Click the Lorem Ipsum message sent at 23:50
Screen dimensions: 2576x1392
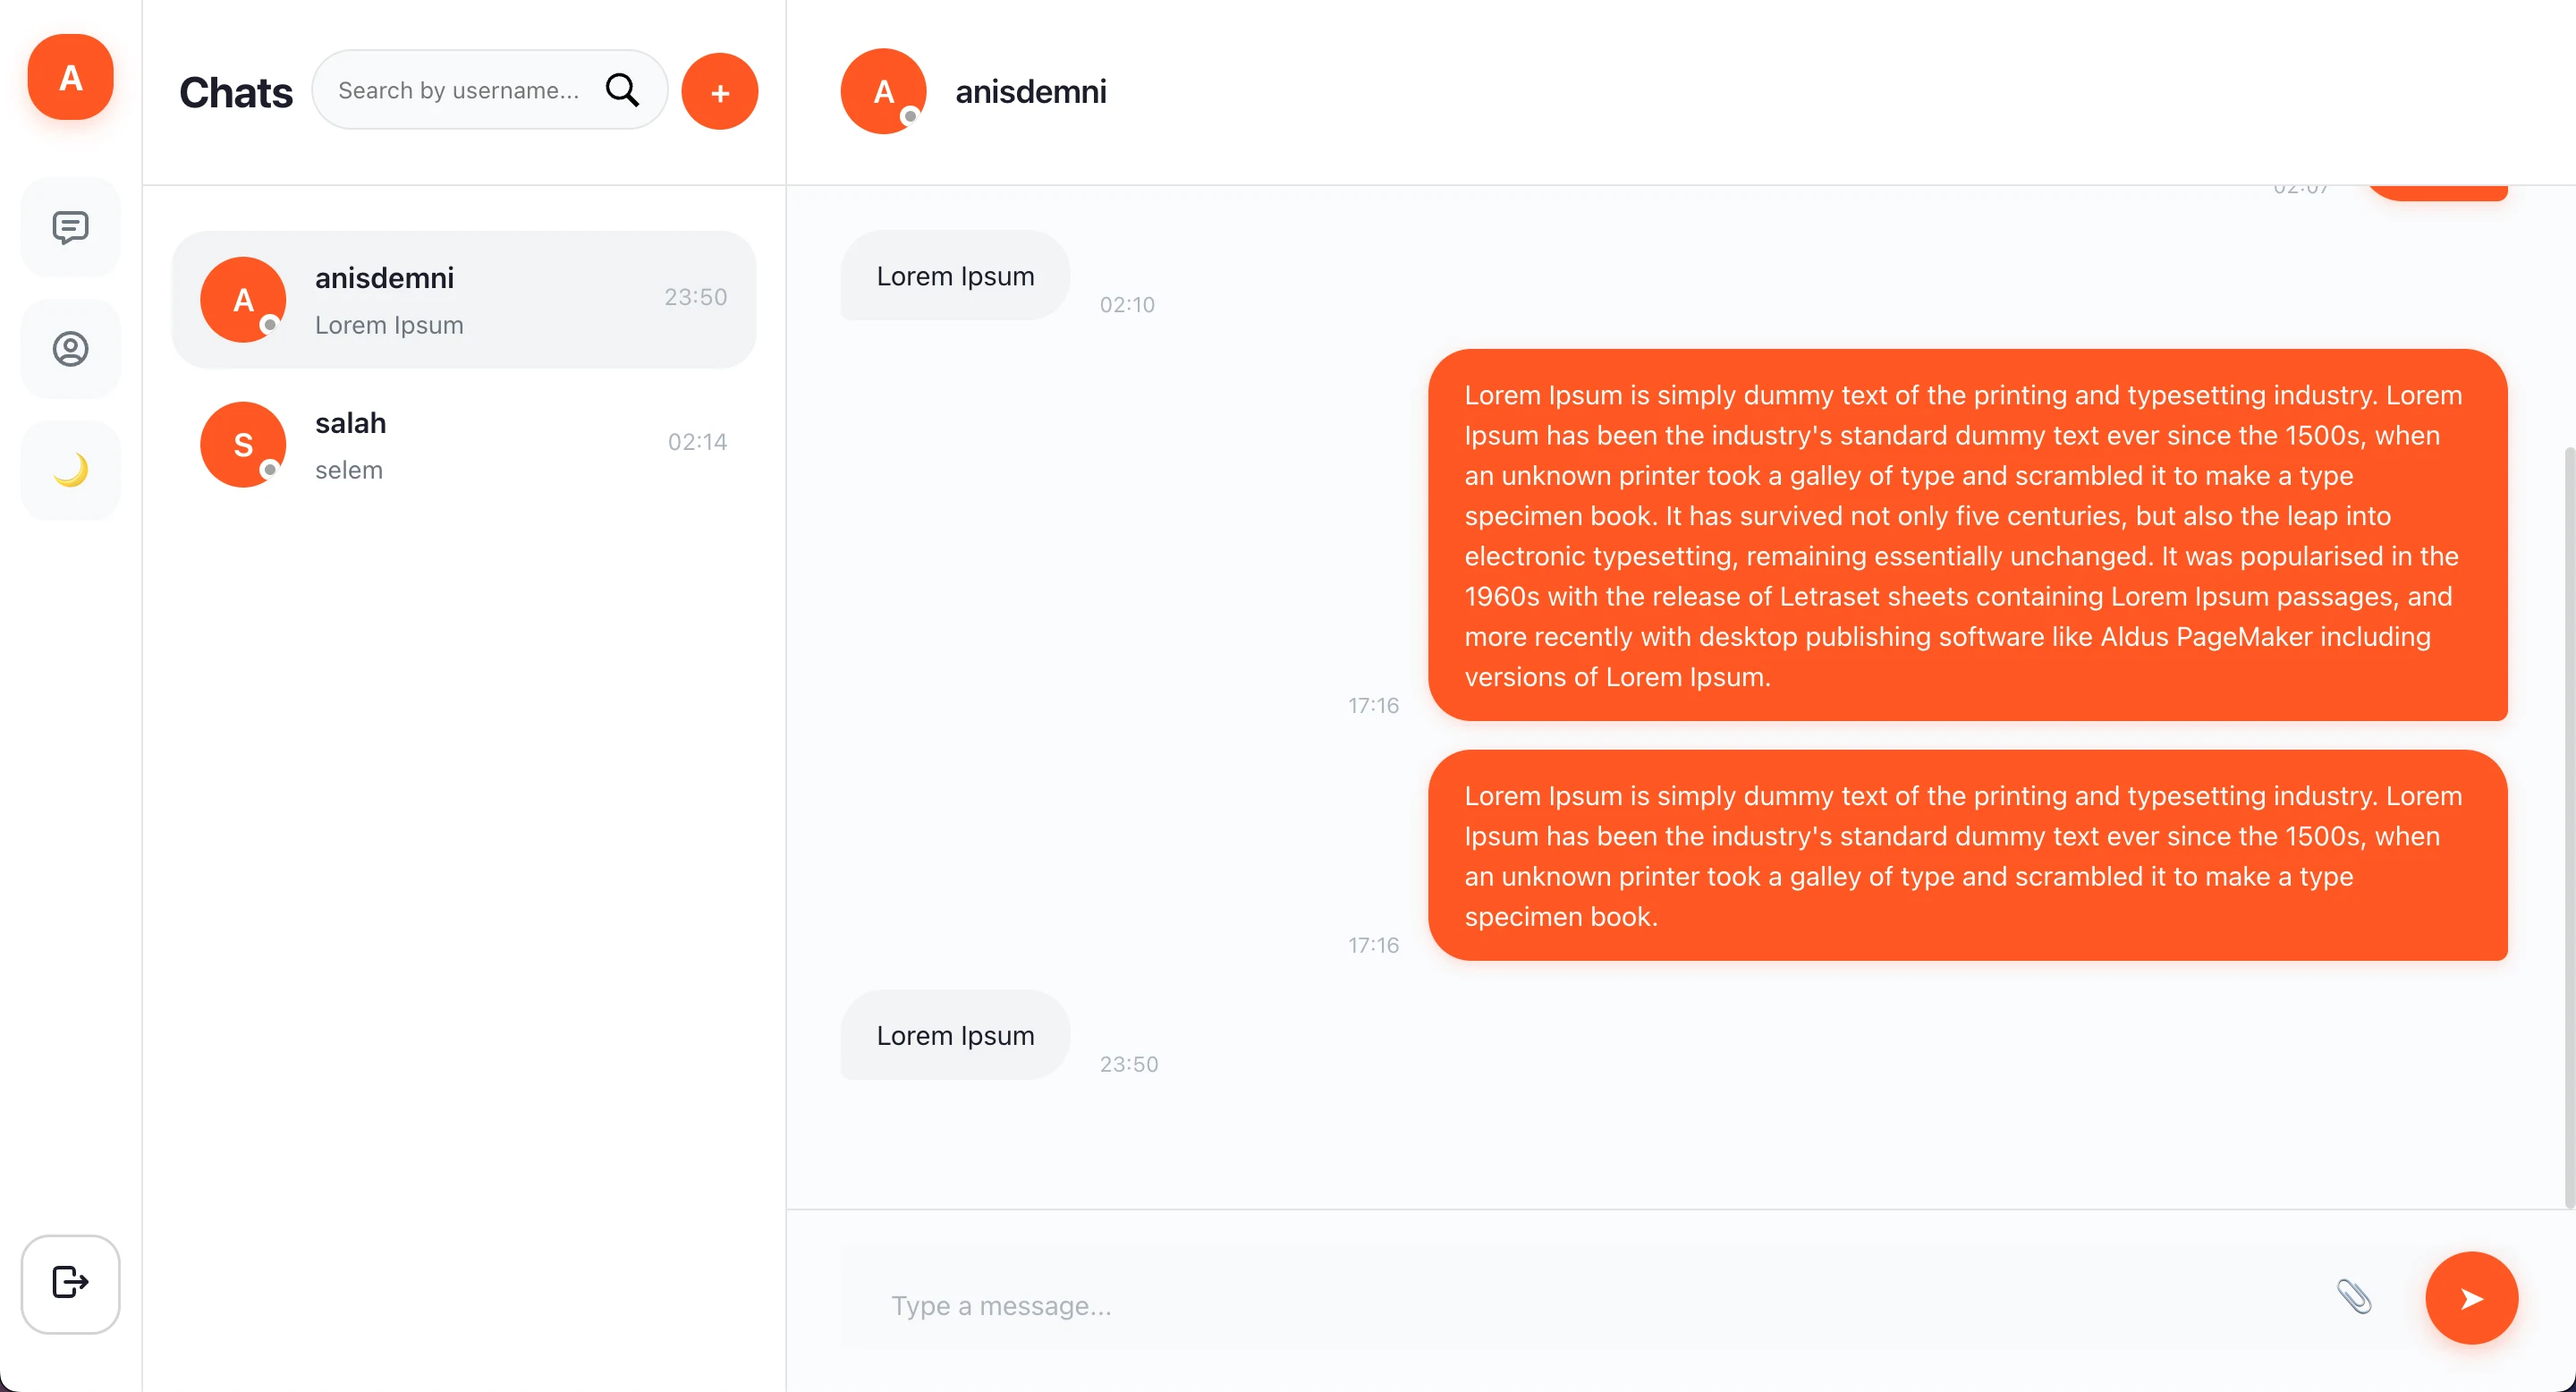coord(955,1035)
